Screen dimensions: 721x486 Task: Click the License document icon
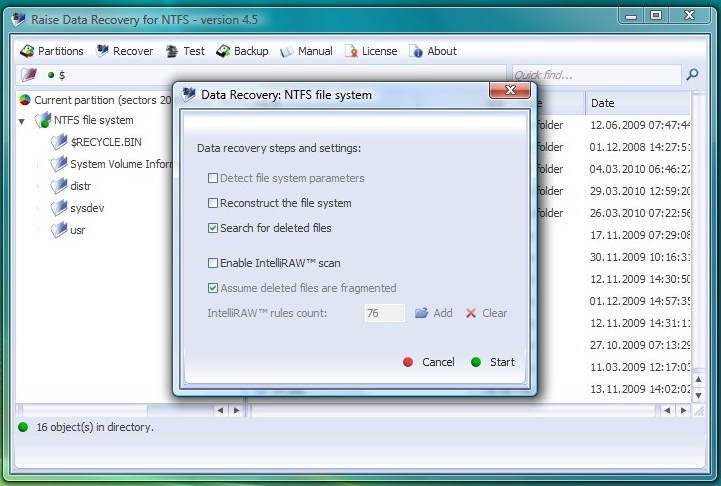[x=351, y=51]
